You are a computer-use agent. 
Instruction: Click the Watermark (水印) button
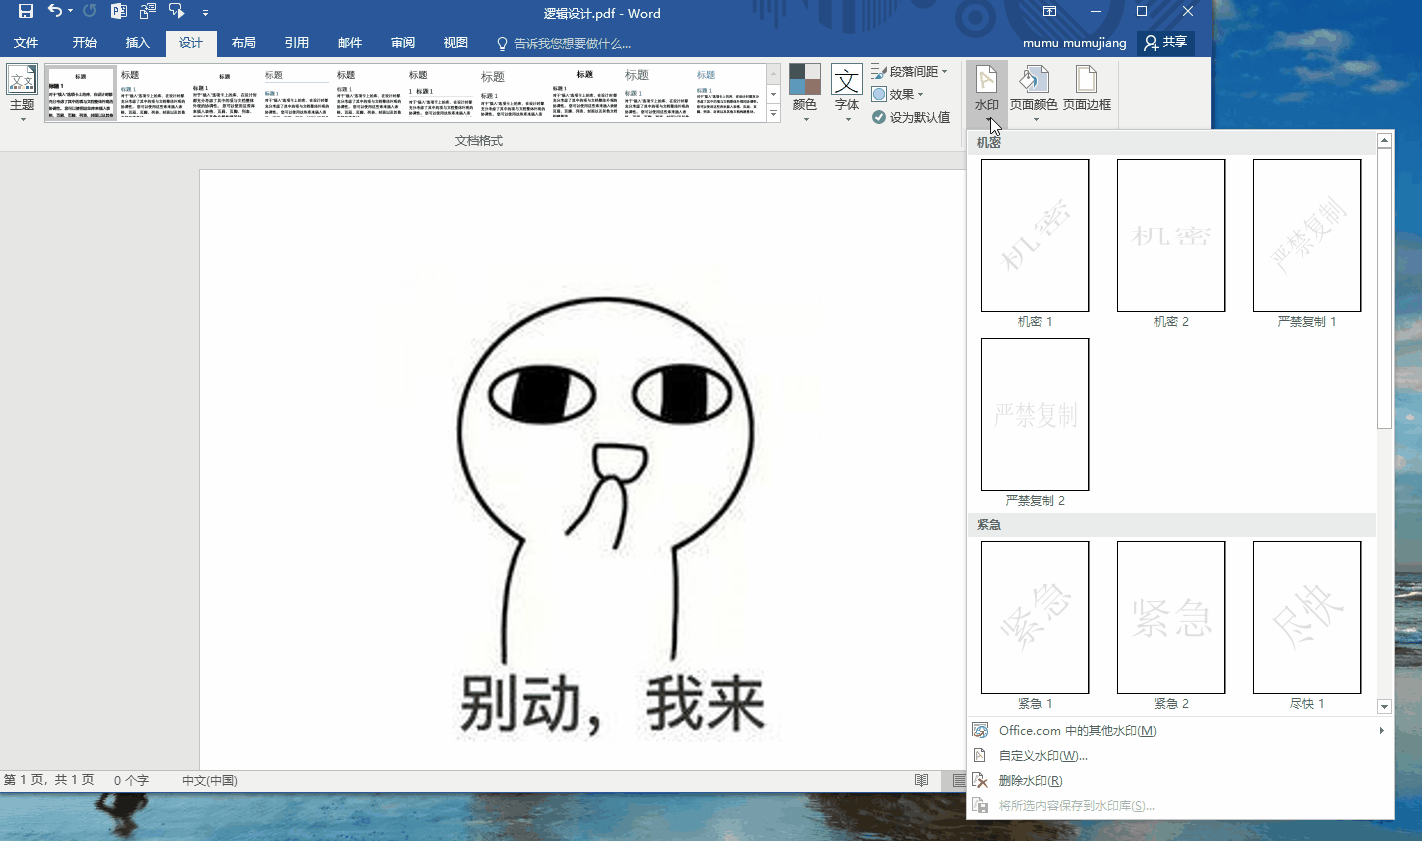click(x=986, y=92)
